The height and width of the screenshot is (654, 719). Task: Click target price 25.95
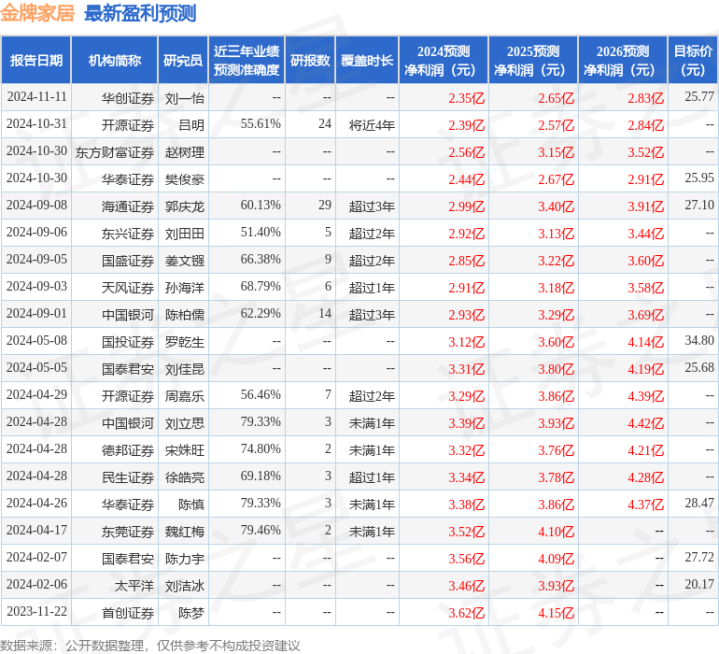tap(699, 178)
